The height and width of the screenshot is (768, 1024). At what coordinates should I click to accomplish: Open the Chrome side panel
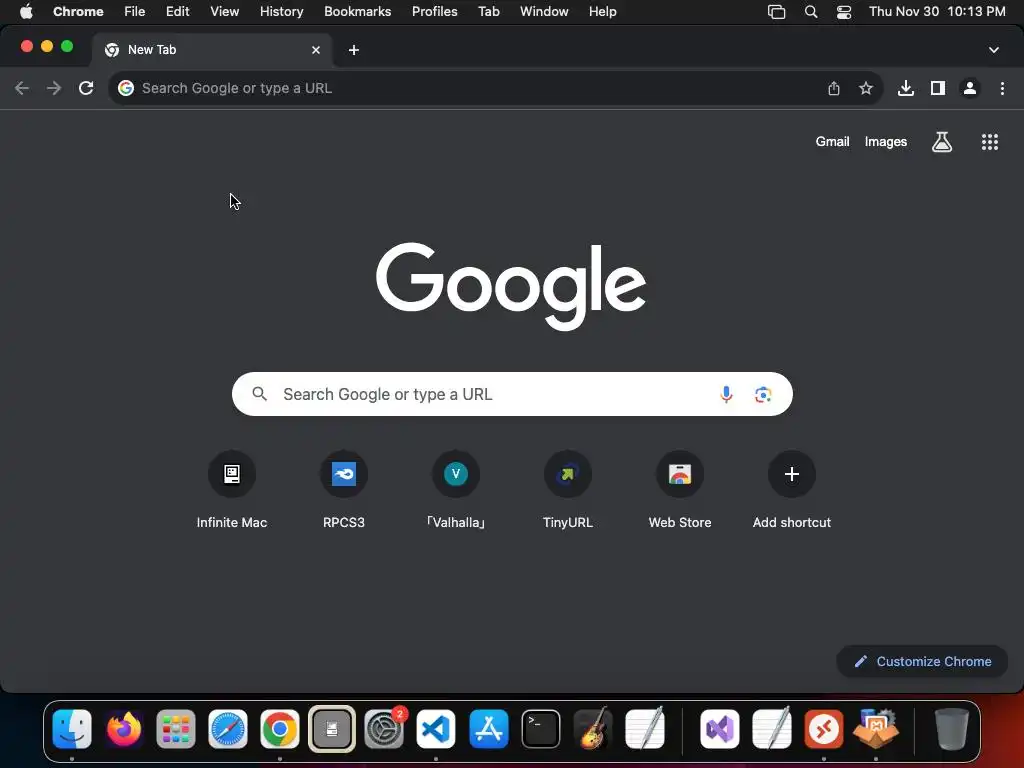point(938,88)
